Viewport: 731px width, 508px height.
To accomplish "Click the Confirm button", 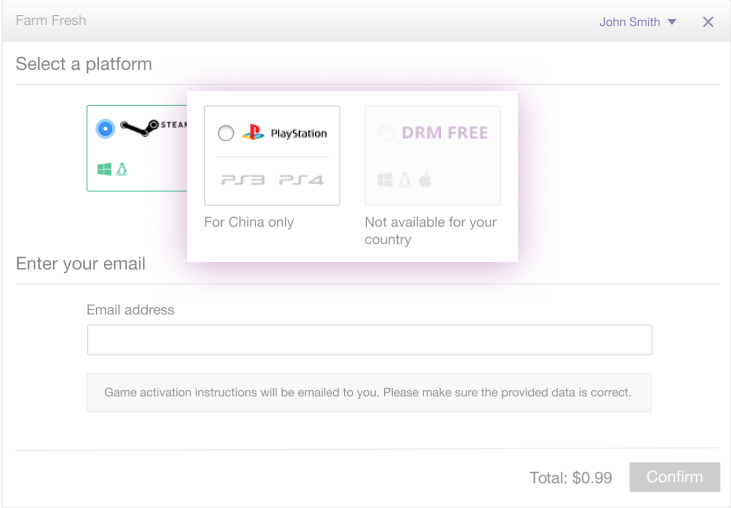I will 675,477.
